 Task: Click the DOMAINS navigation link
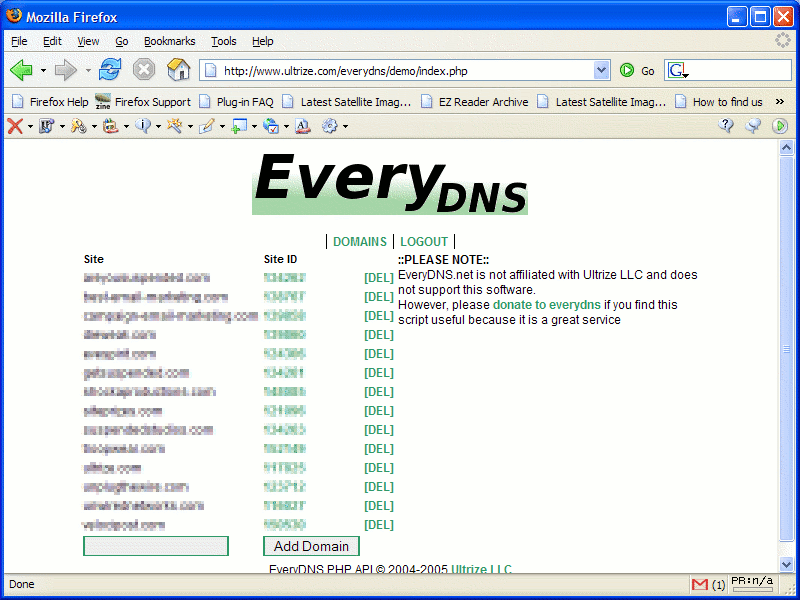tap(360, 241)
